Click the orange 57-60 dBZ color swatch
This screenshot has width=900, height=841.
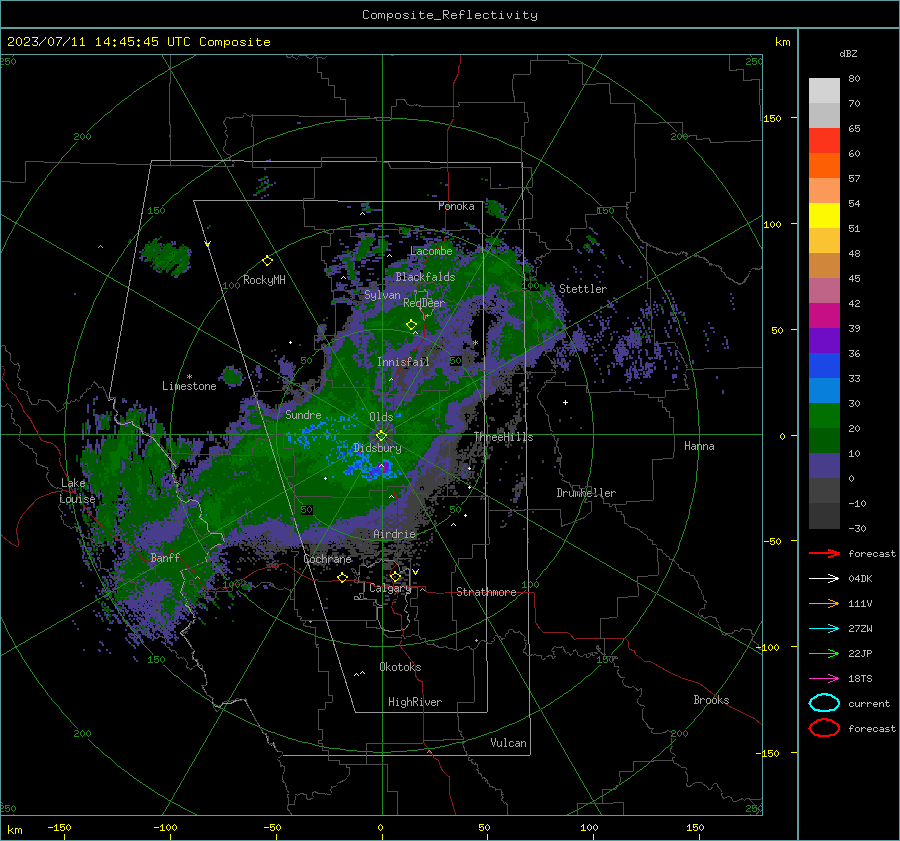(824, 166)
